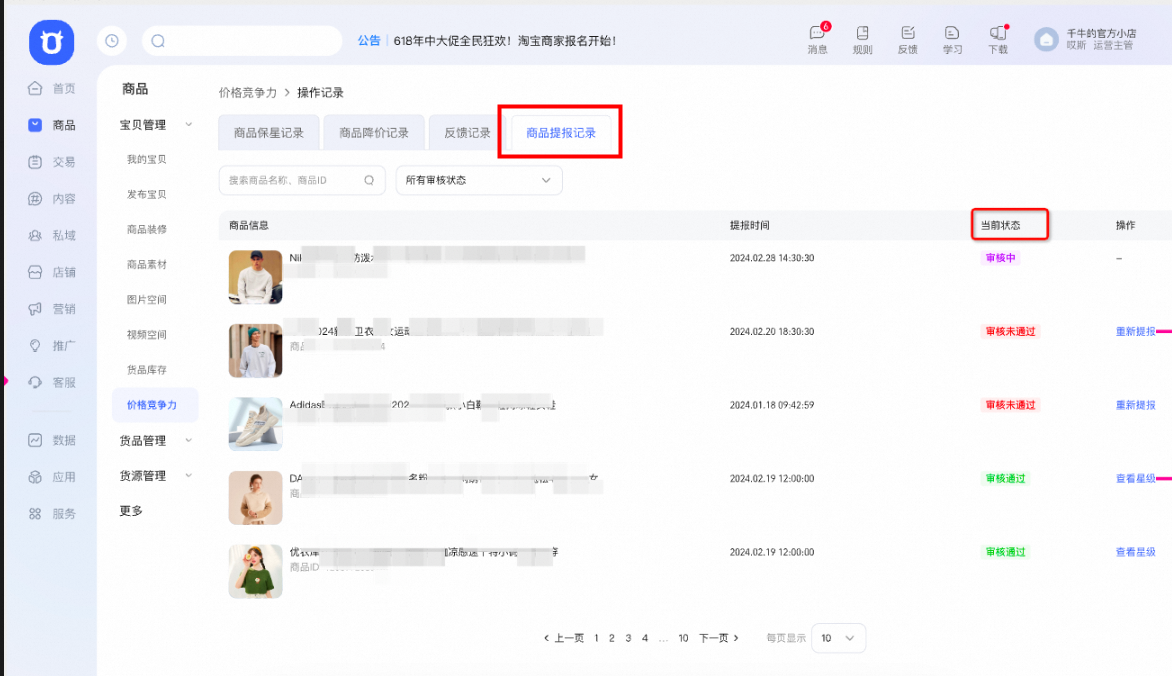Screen dimensions: 1172x676
Task: Open 发布宝贝 submenu item
Action: click(x=146, y=194)
